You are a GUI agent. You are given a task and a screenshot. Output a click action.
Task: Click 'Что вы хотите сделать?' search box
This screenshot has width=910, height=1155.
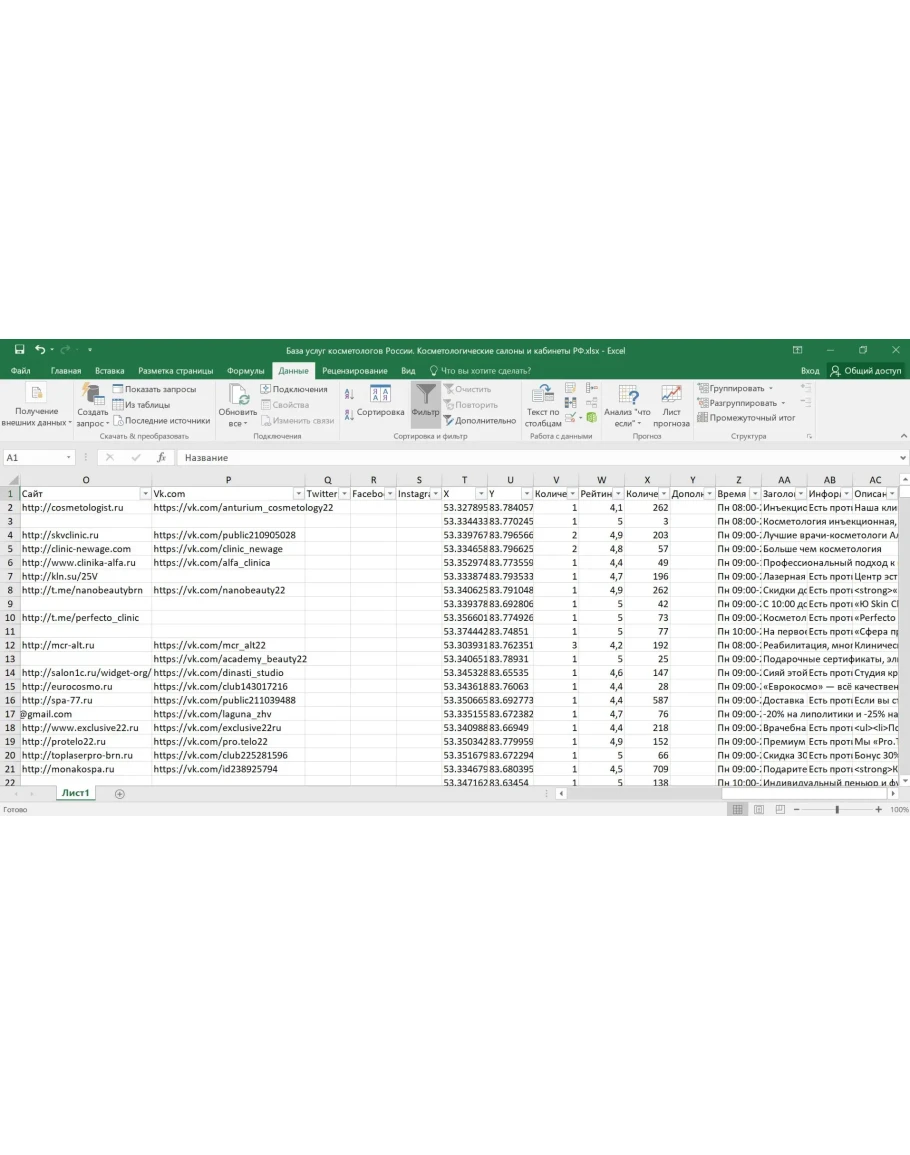(480, 371)
